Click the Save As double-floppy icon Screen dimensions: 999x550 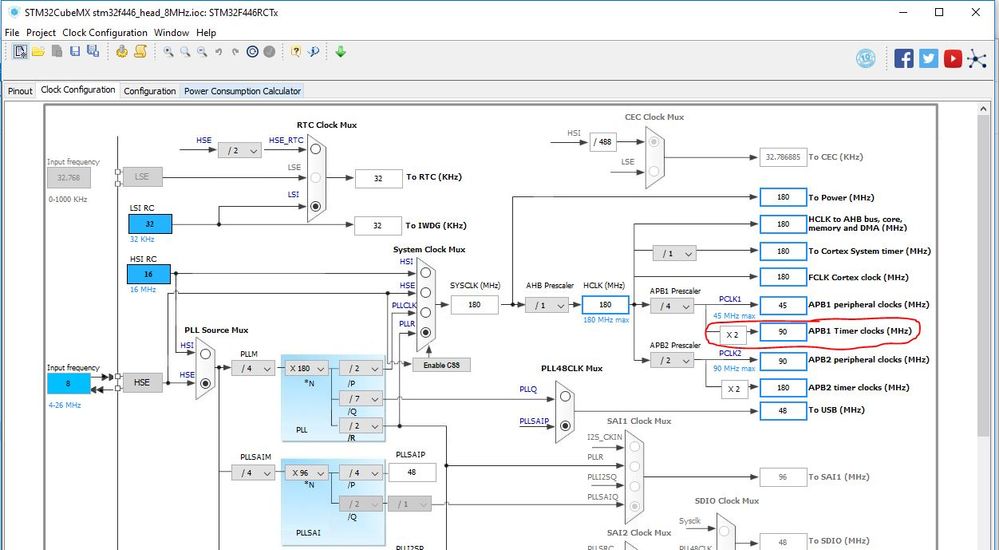(93, 52)
